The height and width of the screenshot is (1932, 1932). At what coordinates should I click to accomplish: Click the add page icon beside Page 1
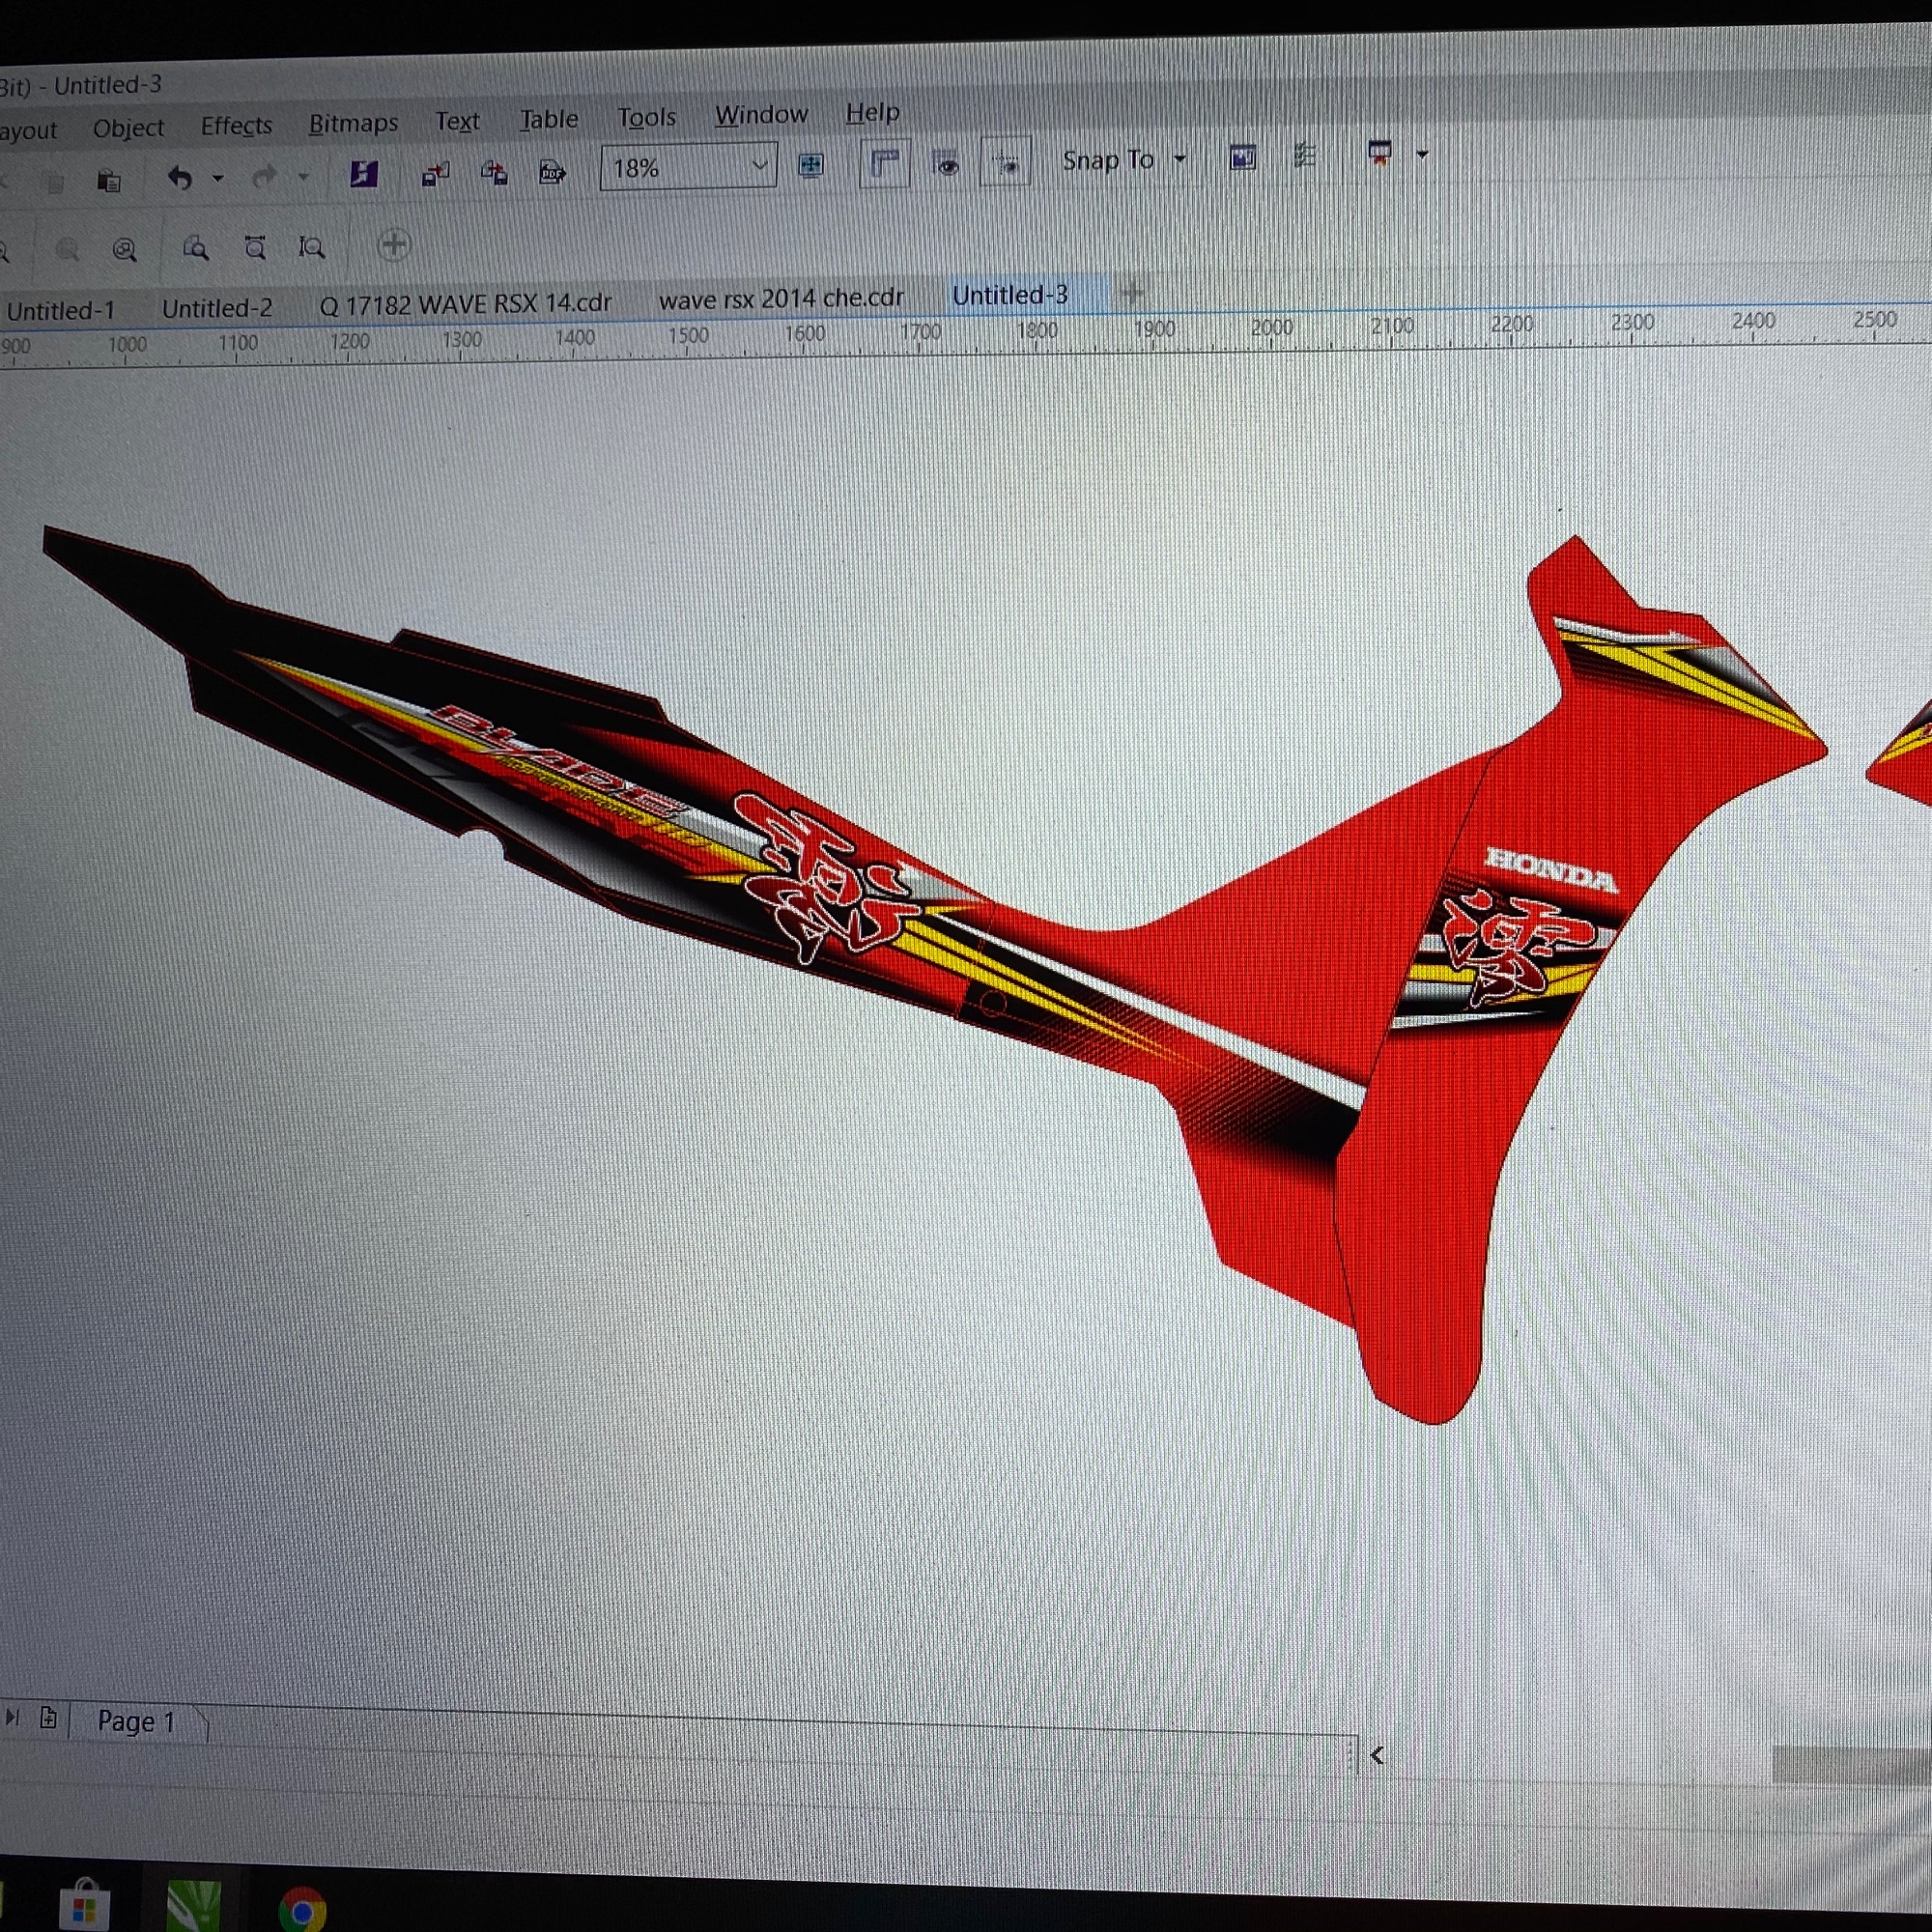[x=48, y=1718]
